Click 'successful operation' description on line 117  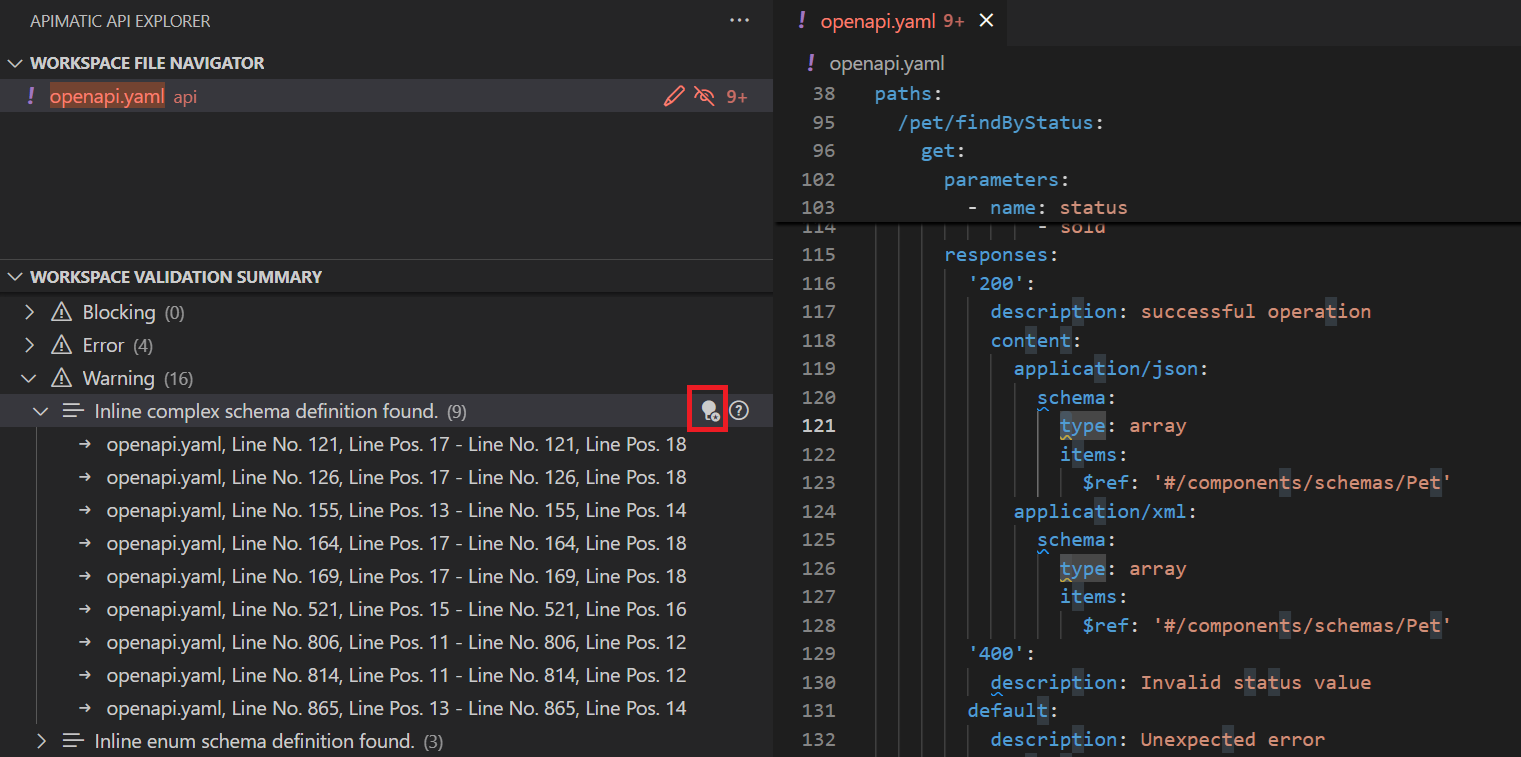pyautogui.click(x=1256, y=311)
